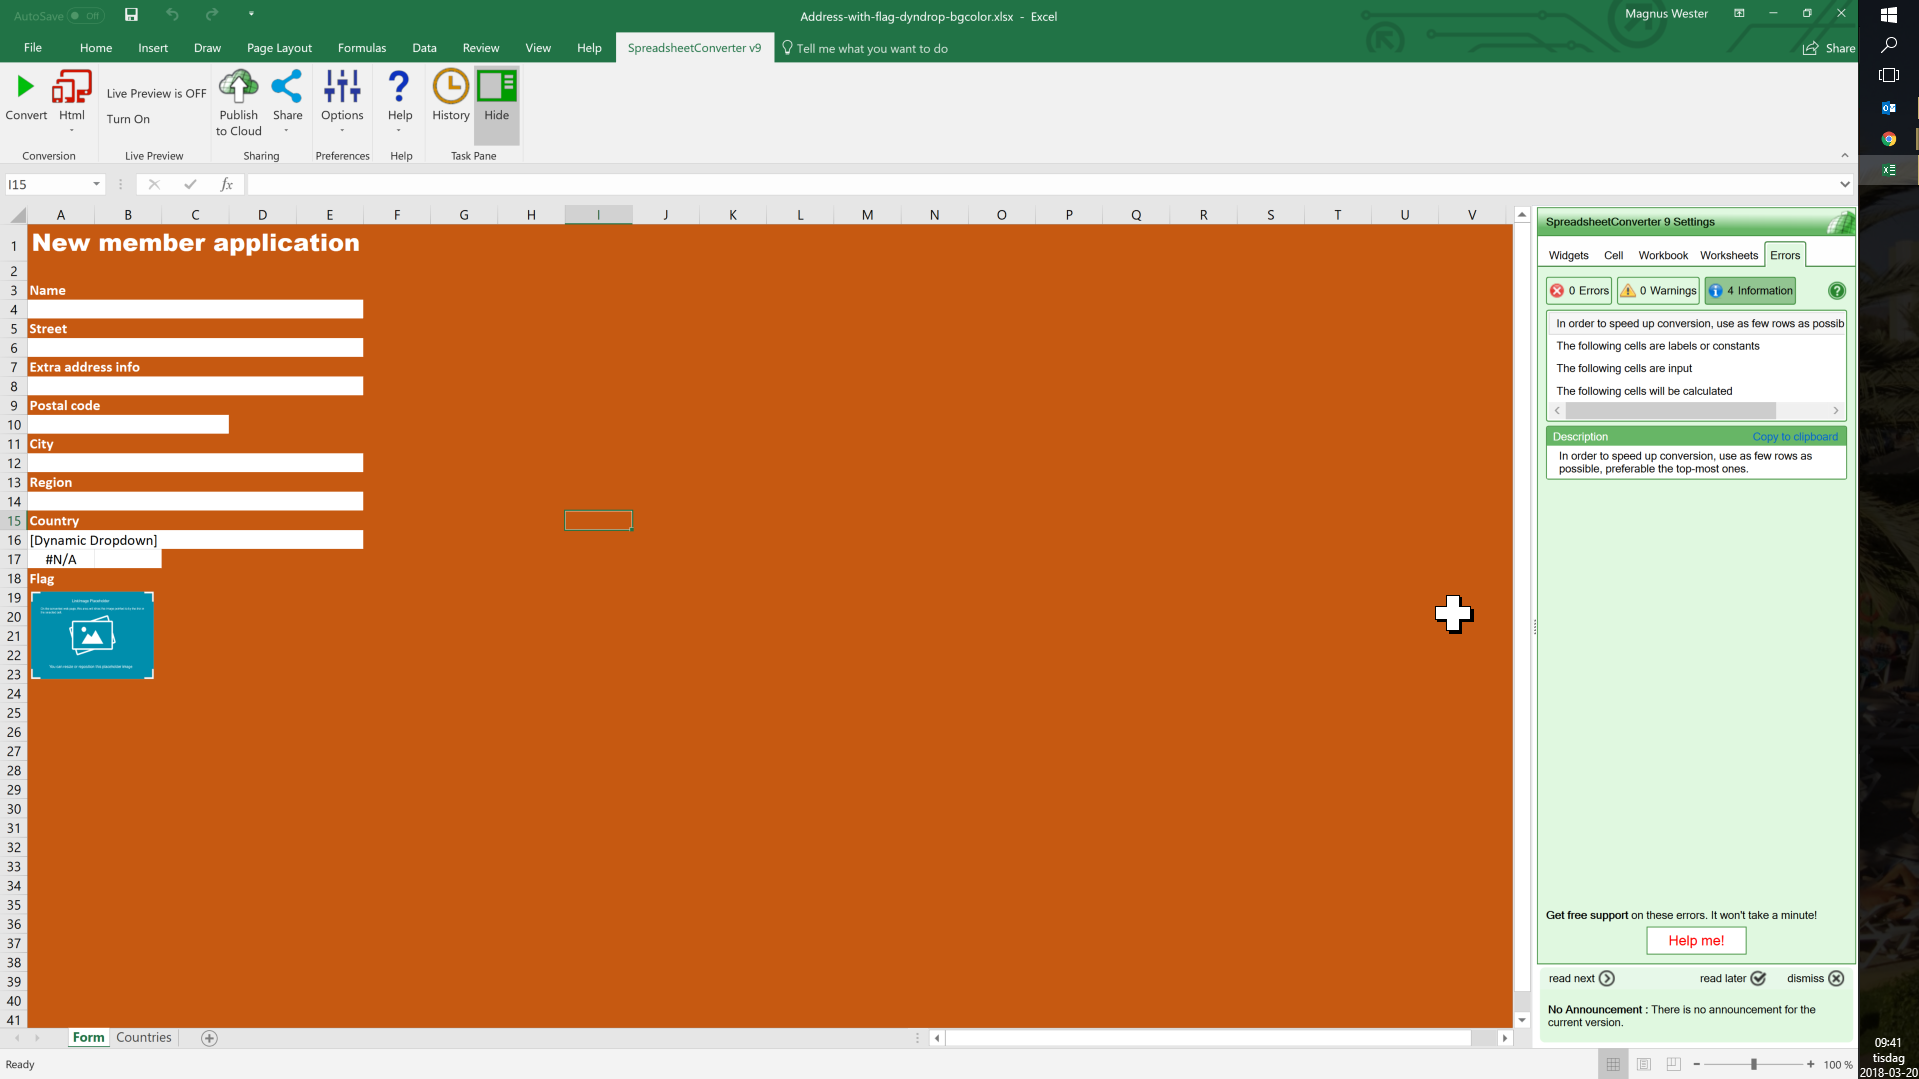Turn on Live Preview

click(x=129, y=118)
